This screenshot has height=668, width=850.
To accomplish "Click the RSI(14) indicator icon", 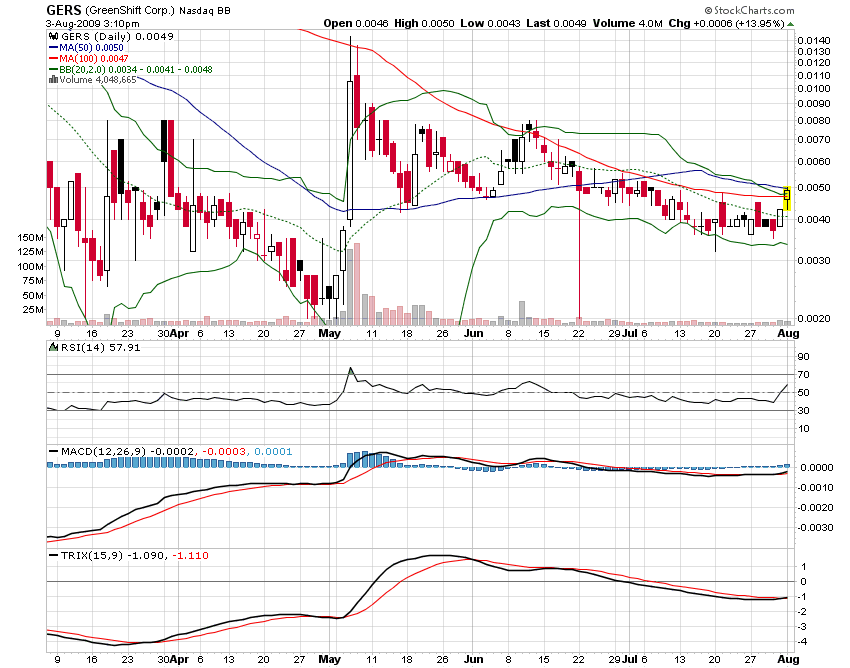I will pos(53,347).
